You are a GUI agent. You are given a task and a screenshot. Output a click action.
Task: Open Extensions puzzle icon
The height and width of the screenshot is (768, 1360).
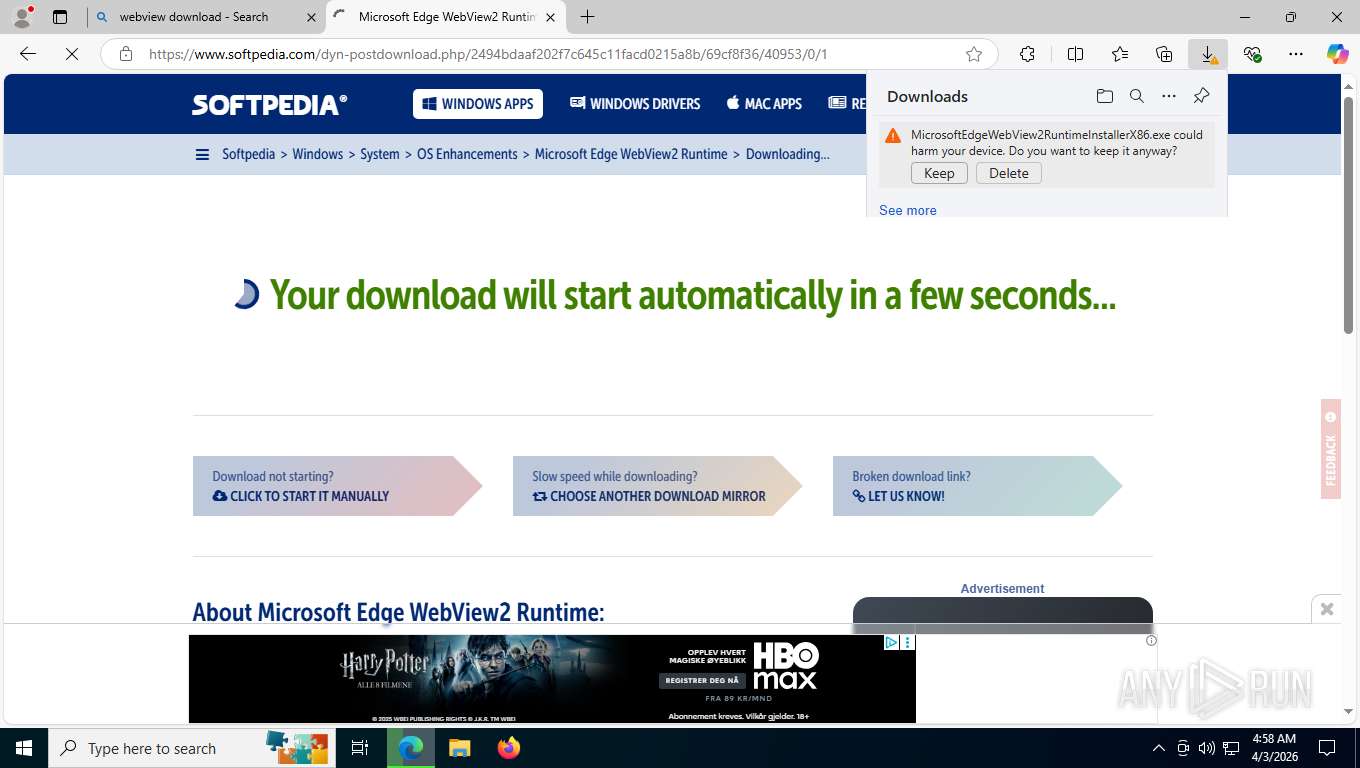pyautogui.click(x=1027, y=54)
